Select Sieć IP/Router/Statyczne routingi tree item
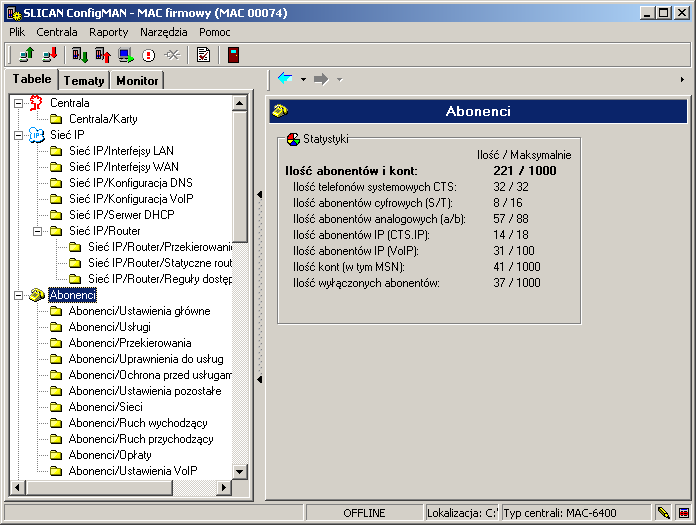696x525 pixels. click(x=160, y=263)
